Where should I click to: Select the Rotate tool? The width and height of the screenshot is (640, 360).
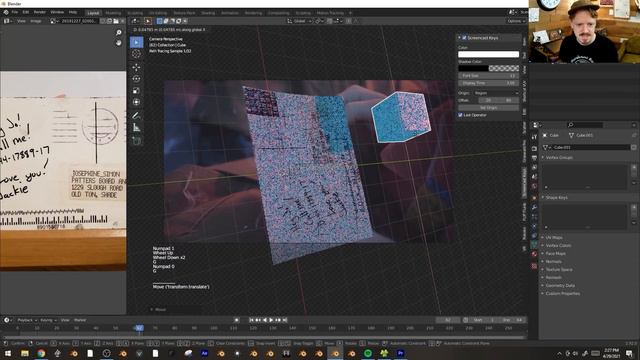(x=136, y=79)
